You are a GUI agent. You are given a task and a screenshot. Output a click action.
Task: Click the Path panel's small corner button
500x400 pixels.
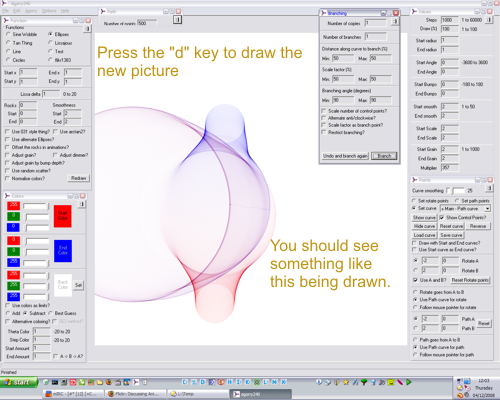click(177, 20)
